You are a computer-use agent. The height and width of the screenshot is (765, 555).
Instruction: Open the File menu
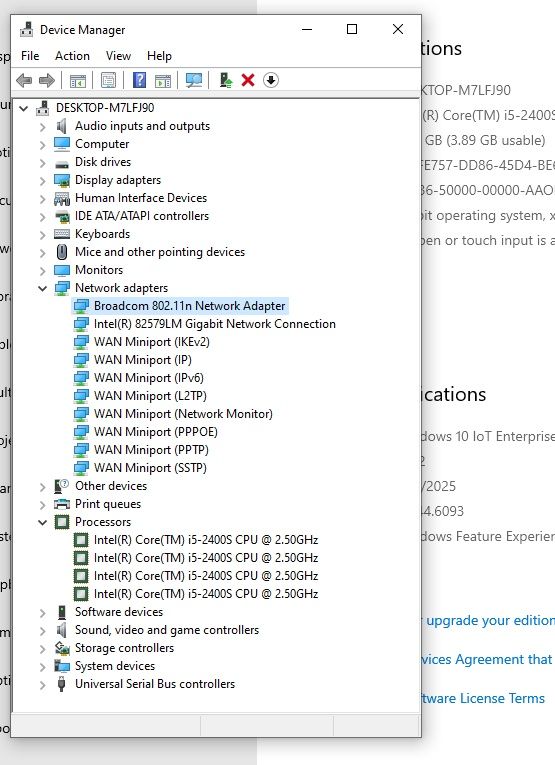point(30,56)
